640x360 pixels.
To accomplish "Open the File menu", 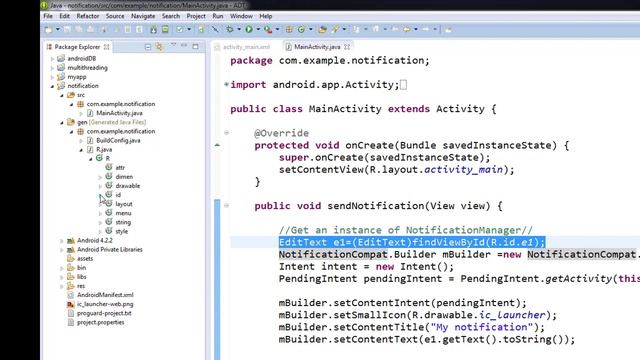I will pos(48,16).
